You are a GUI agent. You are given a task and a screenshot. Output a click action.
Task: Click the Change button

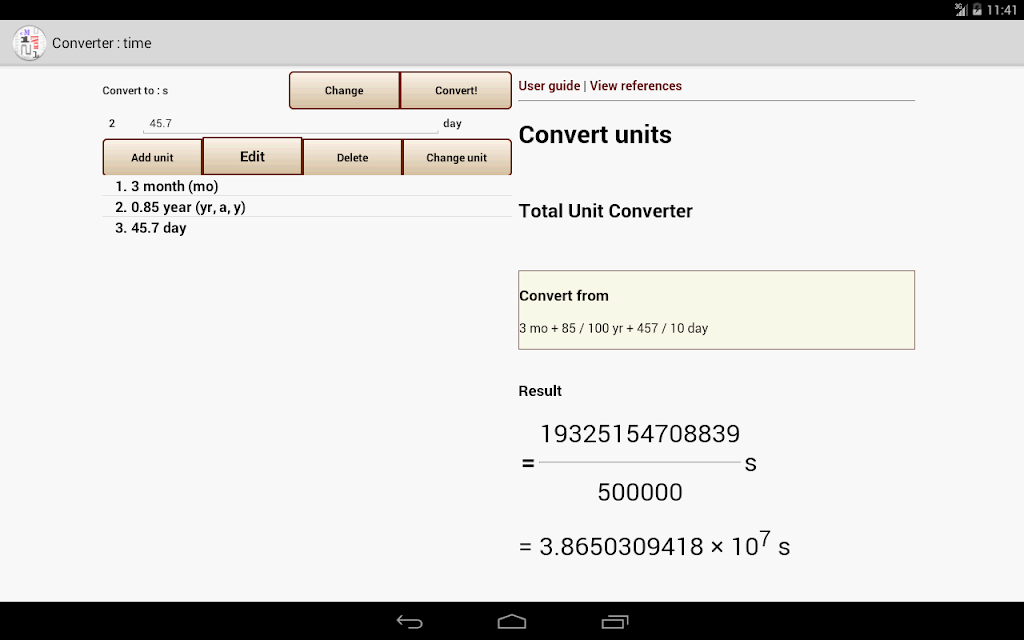(x=344, y=90)
